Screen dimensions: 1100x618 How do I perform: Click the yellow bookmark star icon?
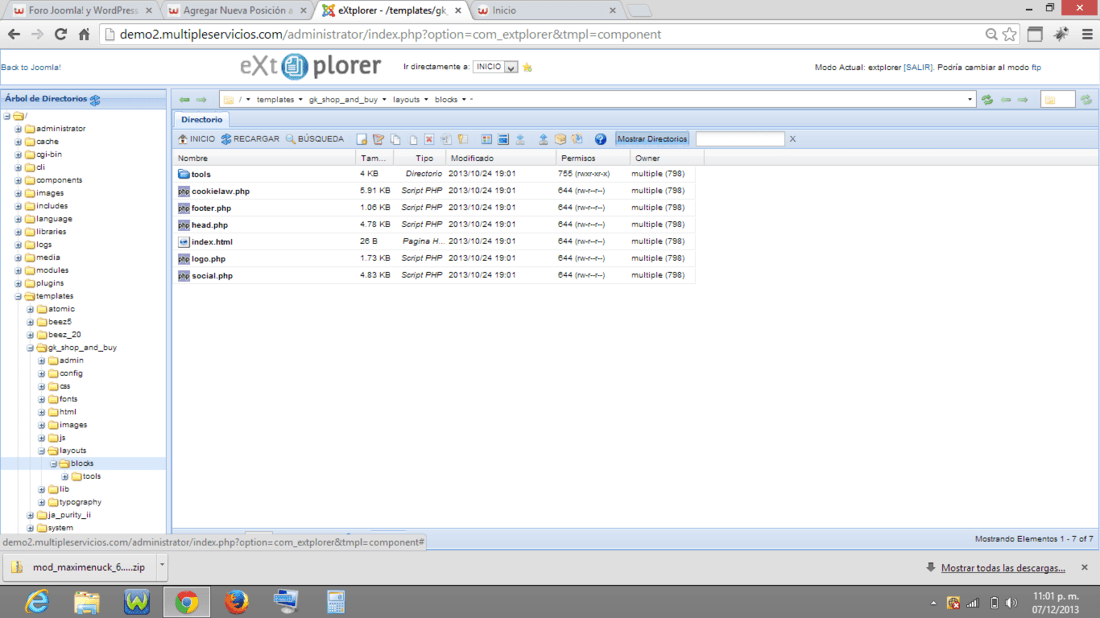point(528,67)
